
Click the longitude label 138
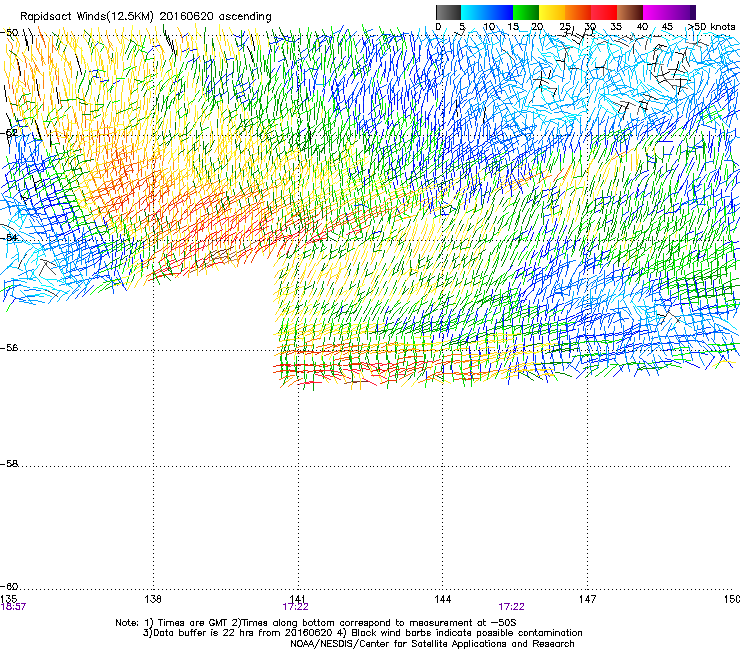(153, 599)
